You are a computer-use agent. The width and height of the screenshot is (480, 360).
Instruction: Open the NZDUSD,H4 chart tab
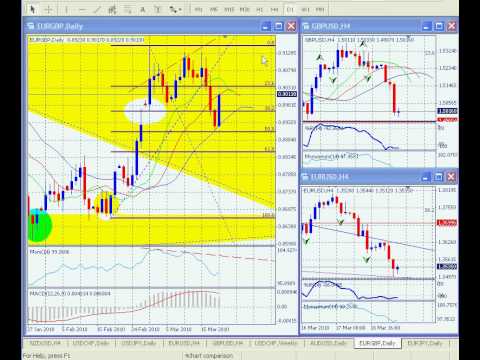click(x=45, y=343)
